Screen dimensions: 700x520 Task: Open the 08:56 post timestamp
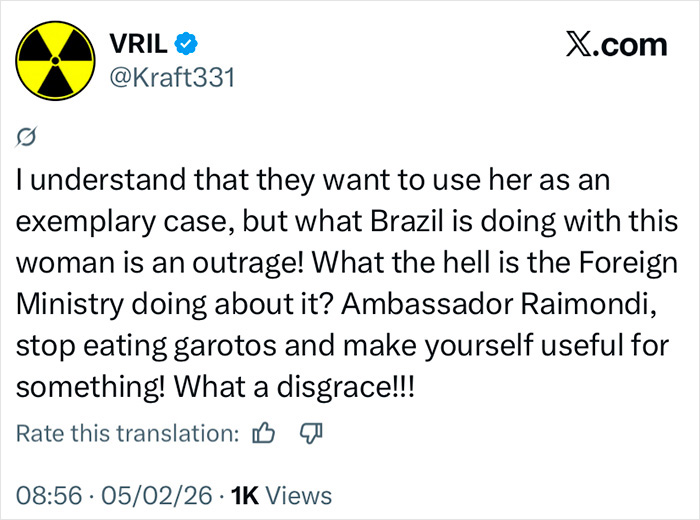coord(47,495)
